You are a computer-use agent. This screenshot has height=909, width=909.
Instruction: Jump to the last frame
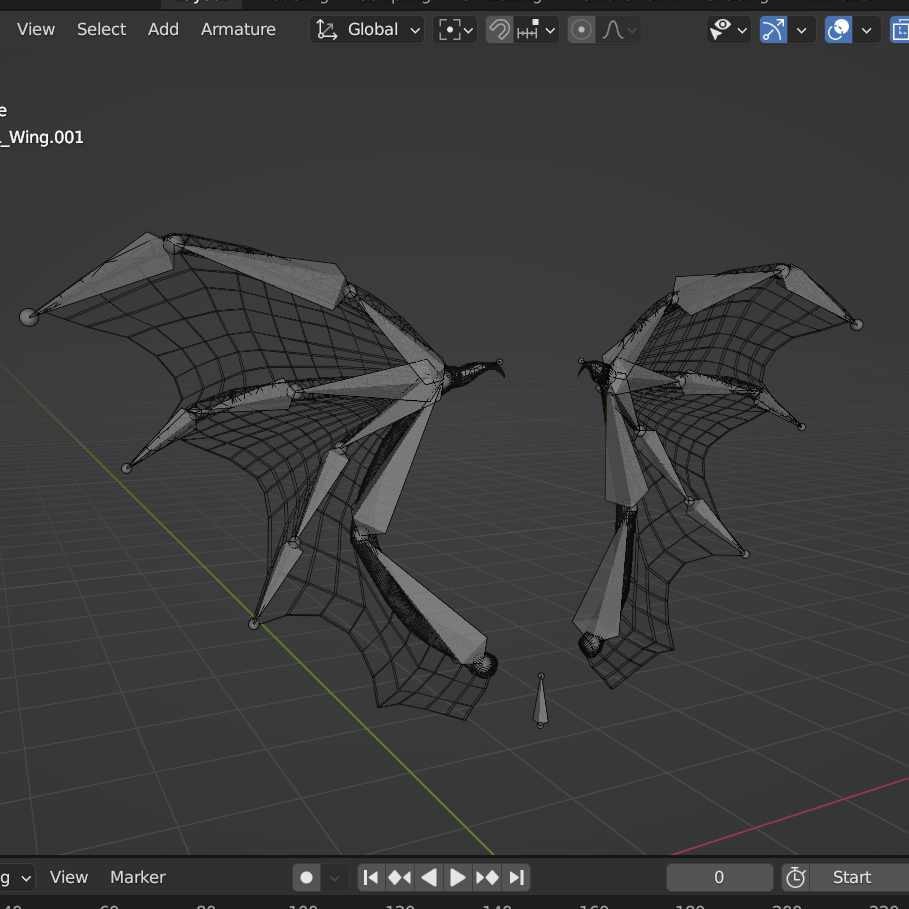(x=516, y=878)
